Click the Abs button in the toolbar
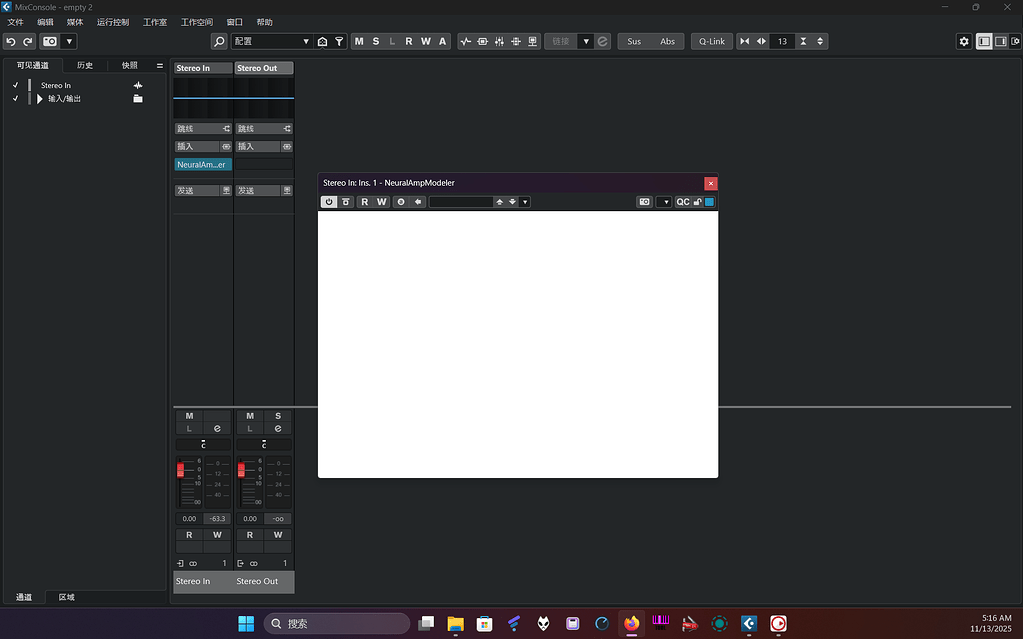Viewport: 1023px width, 639px height. coord(668,41)
